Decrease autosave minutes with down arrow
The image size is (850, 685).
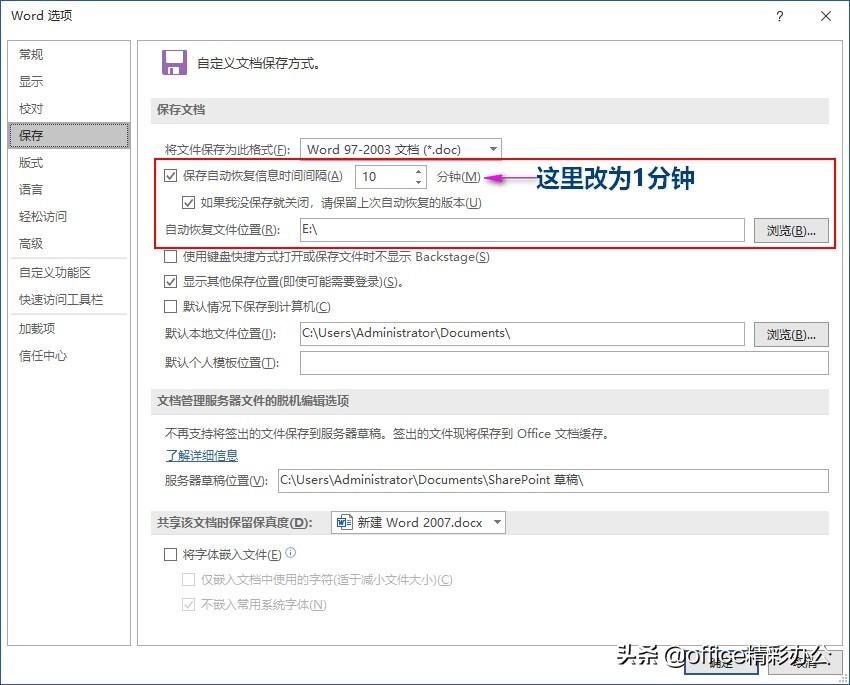point(418,182)
